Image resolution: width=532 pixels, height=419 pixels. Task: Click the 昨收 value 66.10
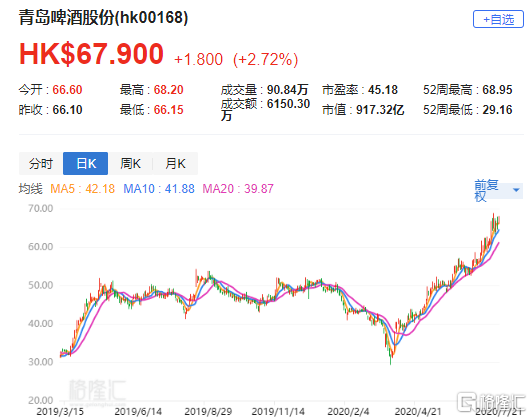[67, 110]
